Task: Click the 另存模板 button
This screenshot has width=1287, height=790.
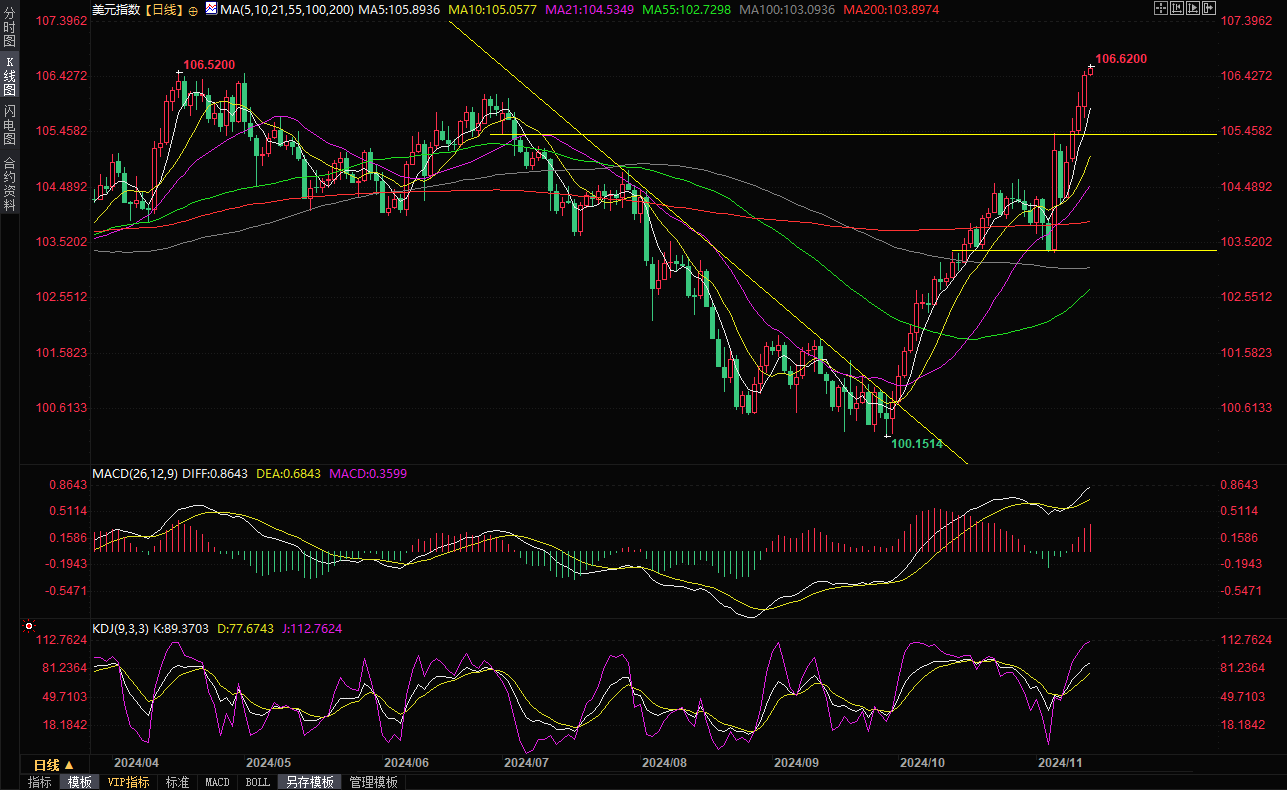Action: coord(309,782)
